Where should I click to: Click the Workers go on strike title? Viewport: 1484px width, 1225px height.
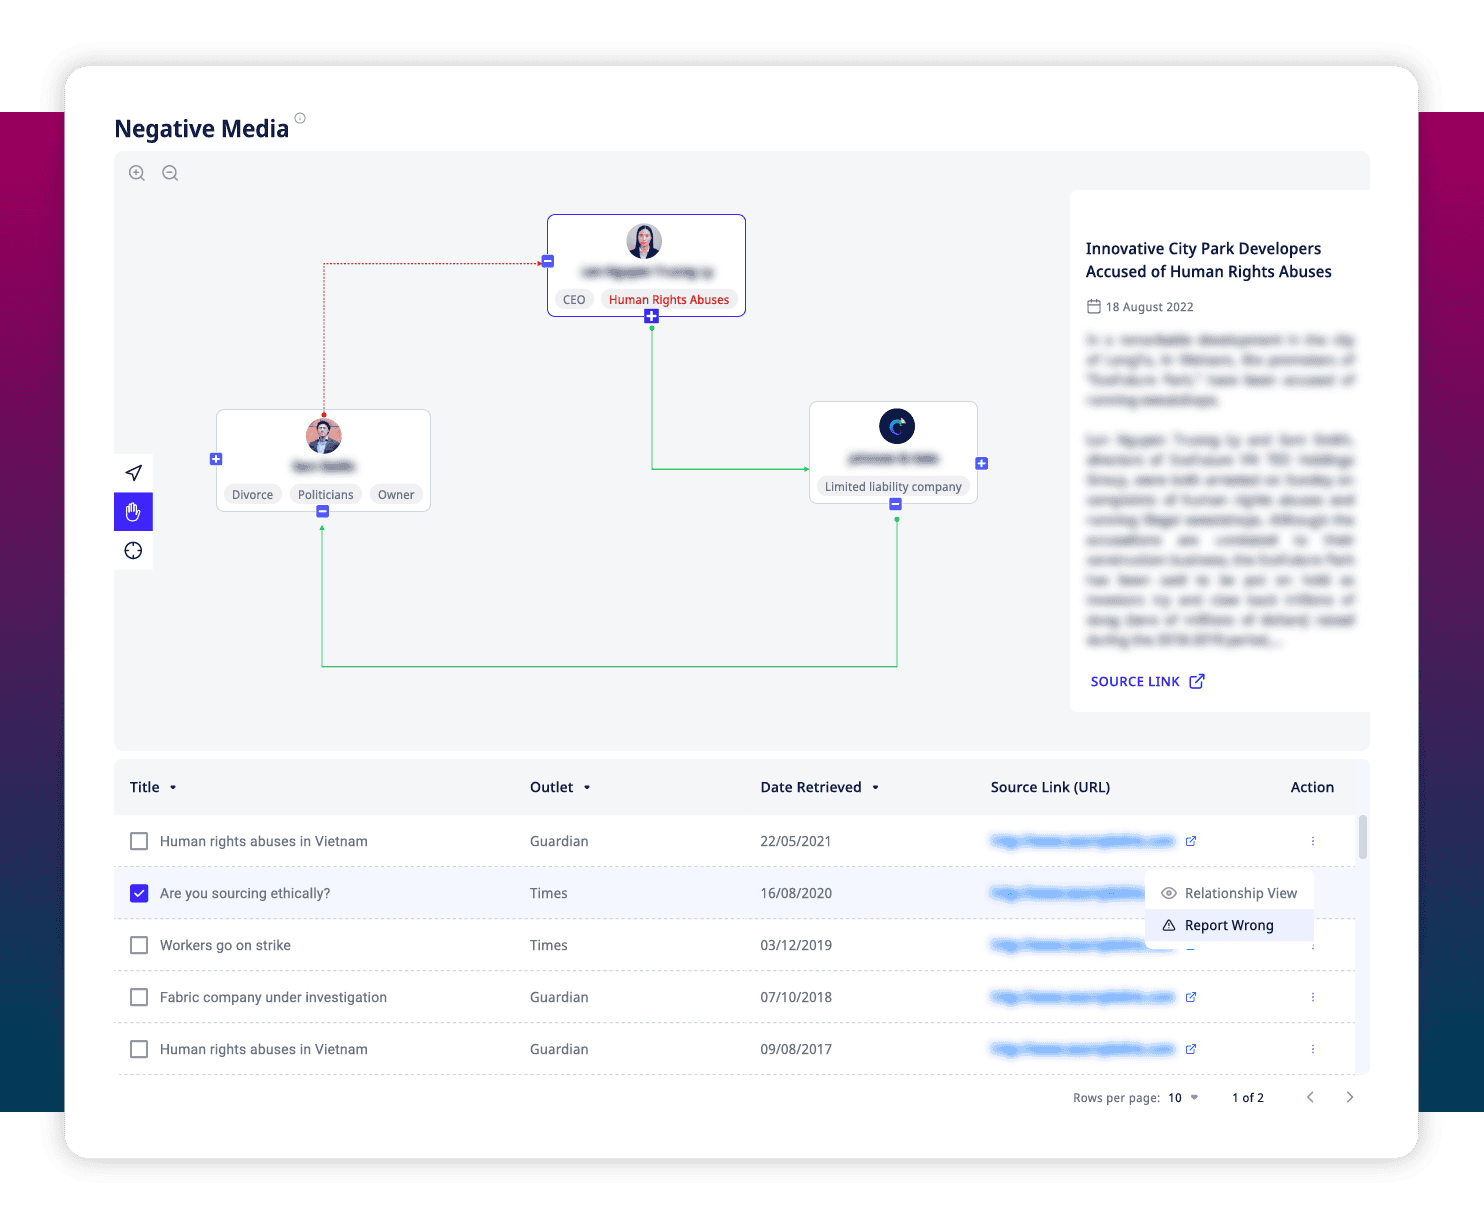tap(225, 945)
